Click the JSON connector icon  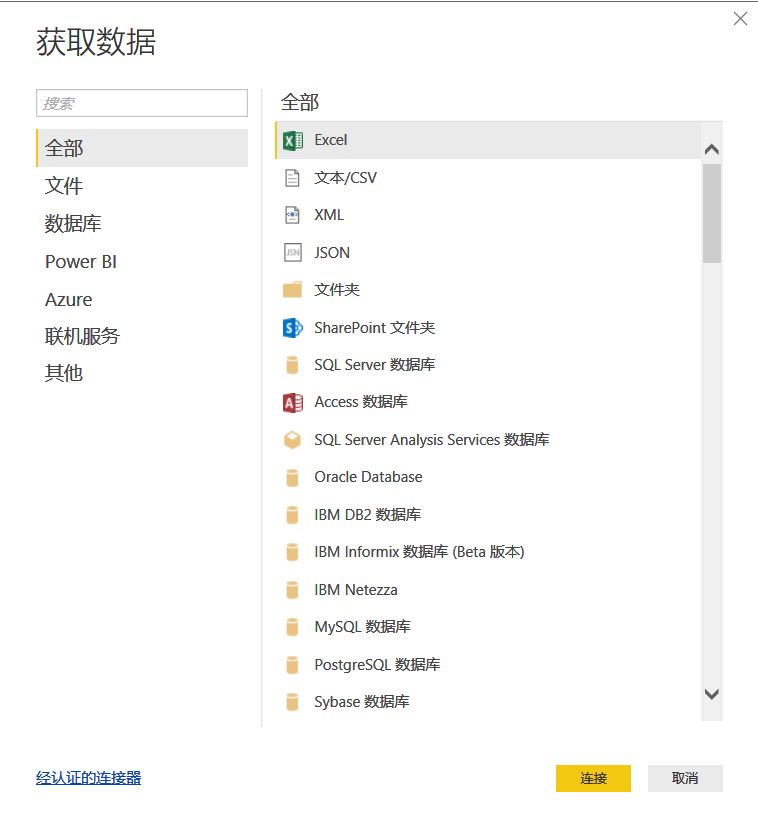[292, 253]
